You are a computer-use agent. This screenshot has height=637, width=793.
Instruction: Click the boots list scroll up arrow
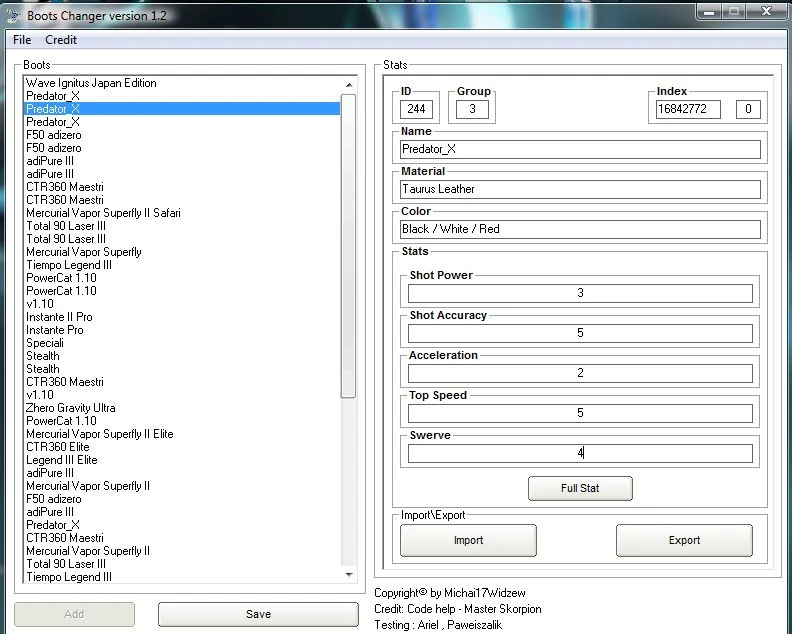349,85
